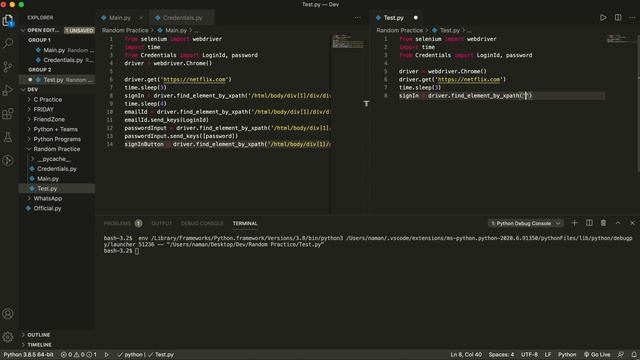The image size is (640, 360).
Task: Open more actions for left editor group
Action: 358,18
